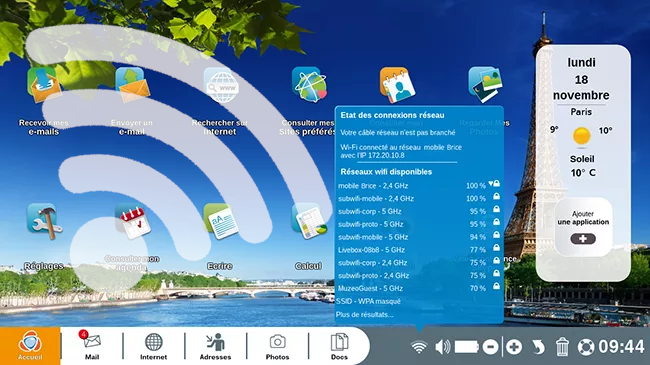The width and height of the screenshot is (650, 365).
Task: Open Photos in the bottom bar
Action: click(277, 346)
